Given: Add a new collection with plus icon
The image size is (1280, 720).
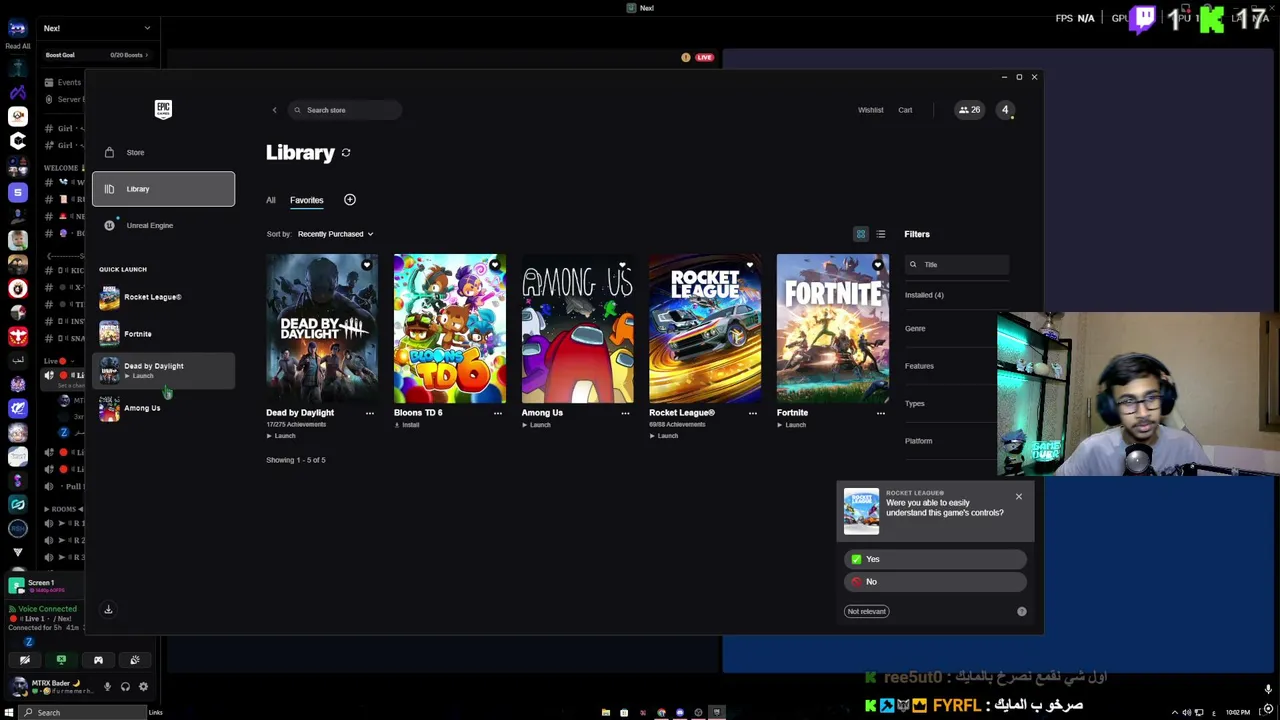Looking at the screenshot, I should click(350, 200).
